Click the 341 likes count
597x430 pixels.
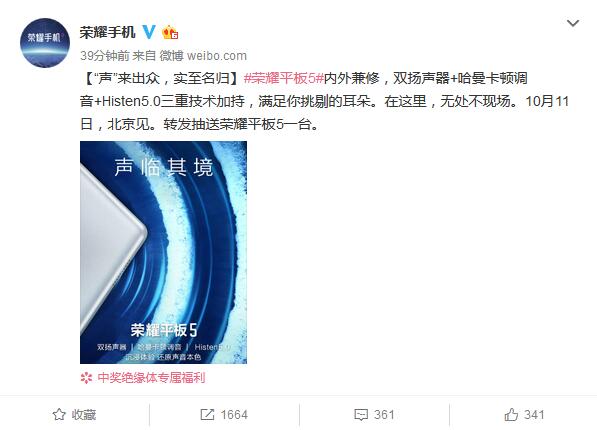(x=534, y=414)
